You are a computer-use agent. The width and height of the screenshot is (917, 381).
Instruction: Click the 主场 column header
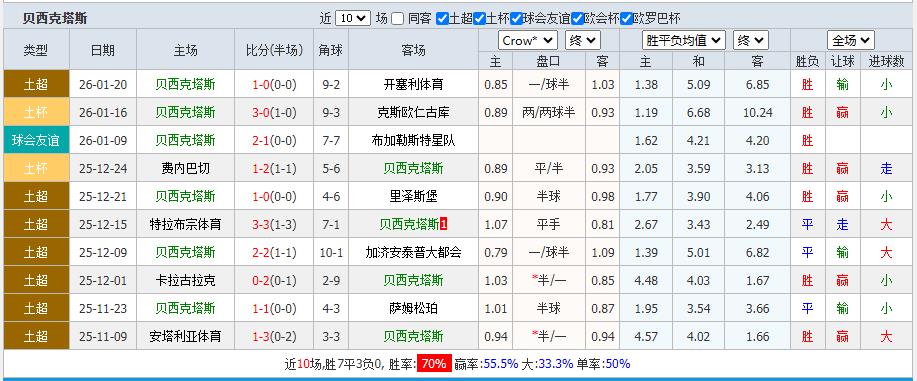(x=185, y=50)
